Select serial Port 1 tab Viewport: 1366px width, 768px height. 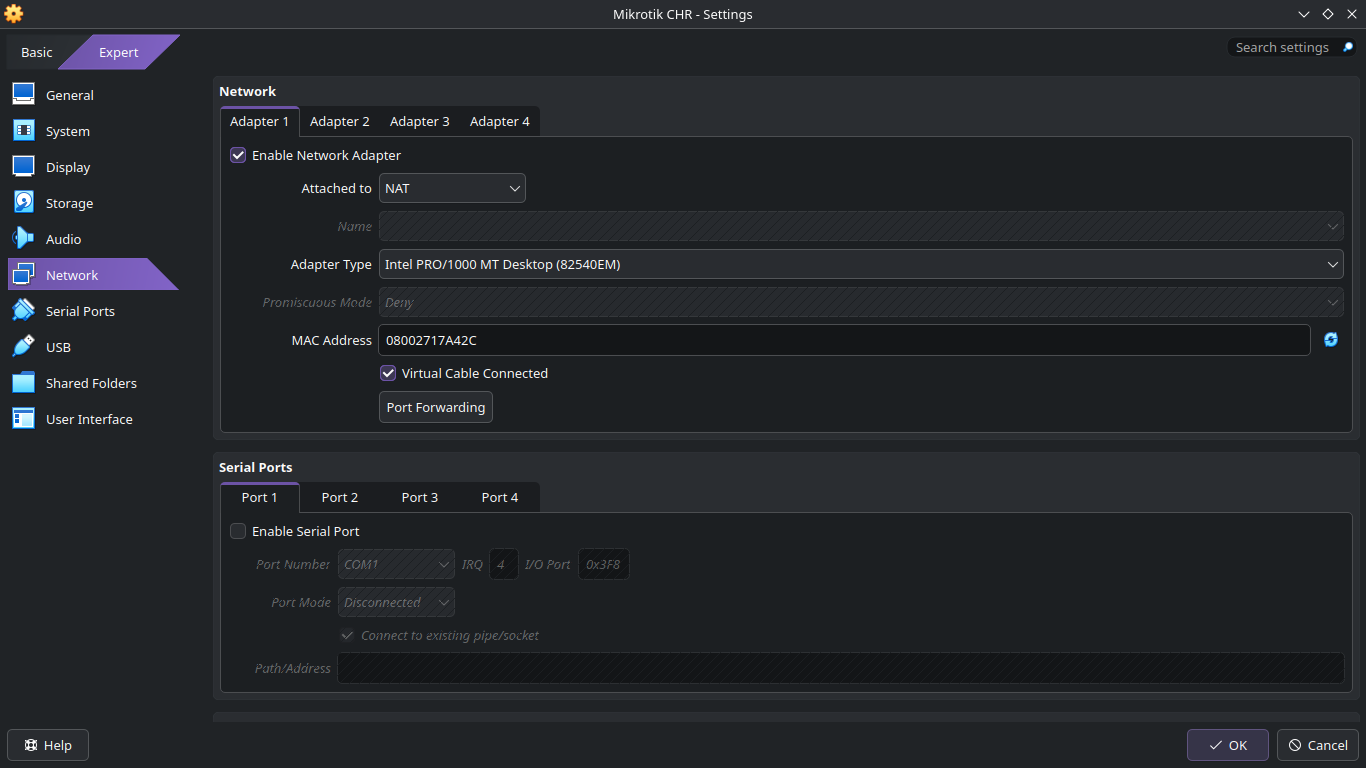click(x=260, y=497)
